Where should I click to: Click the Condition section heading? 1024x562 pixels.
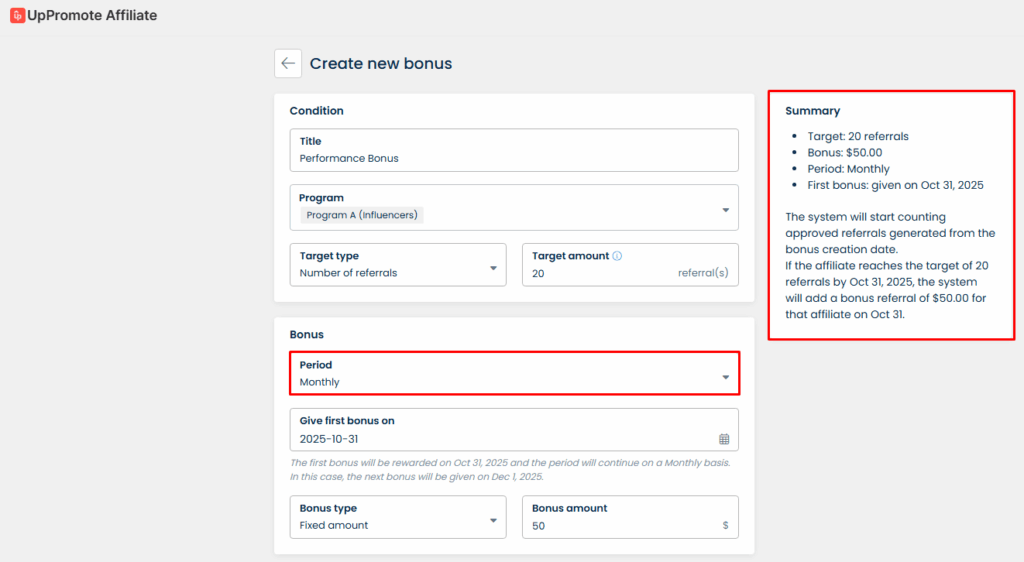click(x=316, y=111)
